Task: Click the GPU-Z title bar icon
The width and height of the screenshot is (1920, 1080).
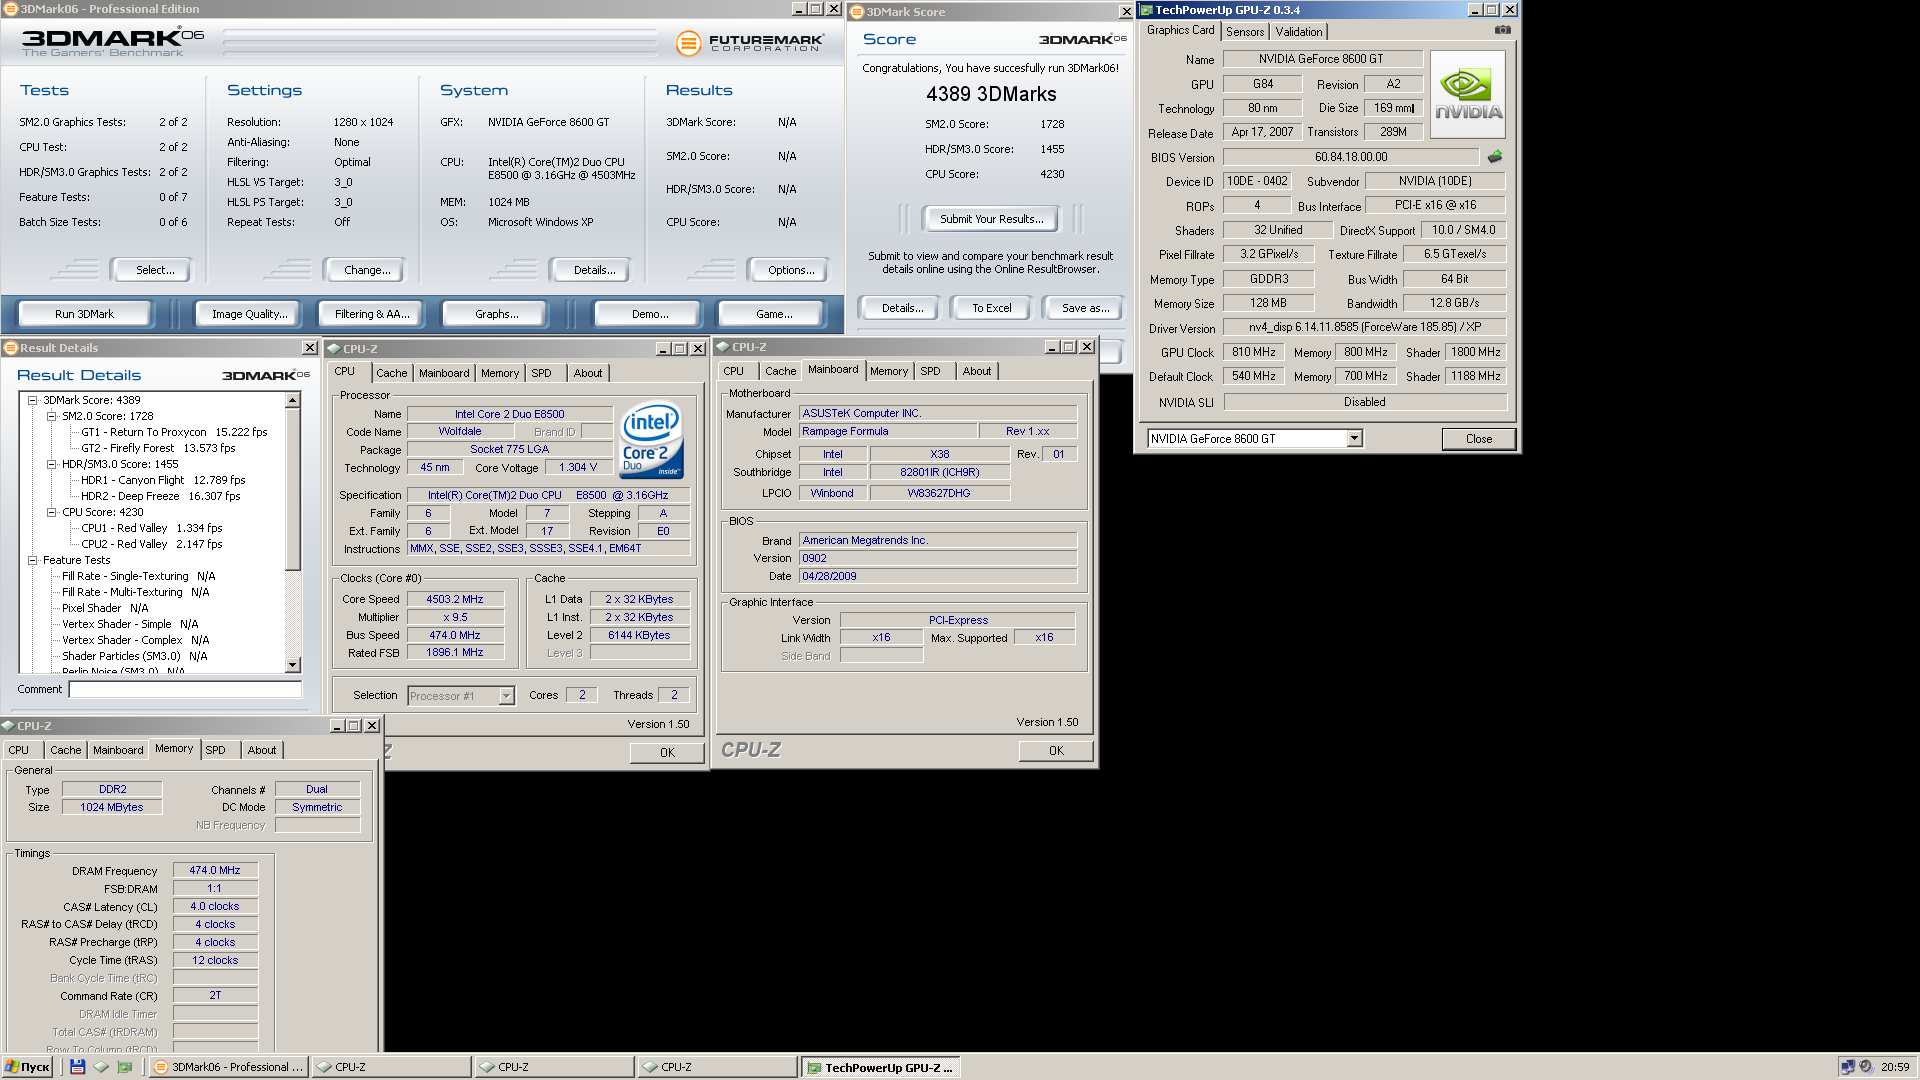Action: pos(1147,10)
